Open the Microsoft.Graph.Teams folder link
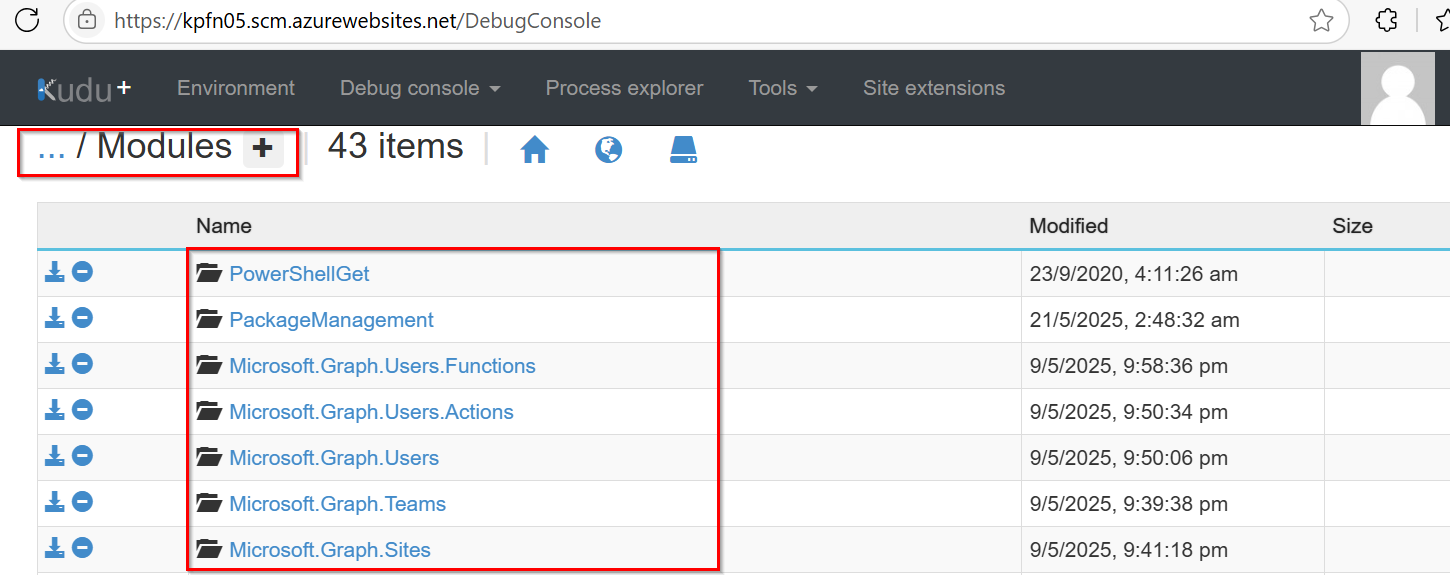Viewport: 1450px width, 575px height. 337,503
